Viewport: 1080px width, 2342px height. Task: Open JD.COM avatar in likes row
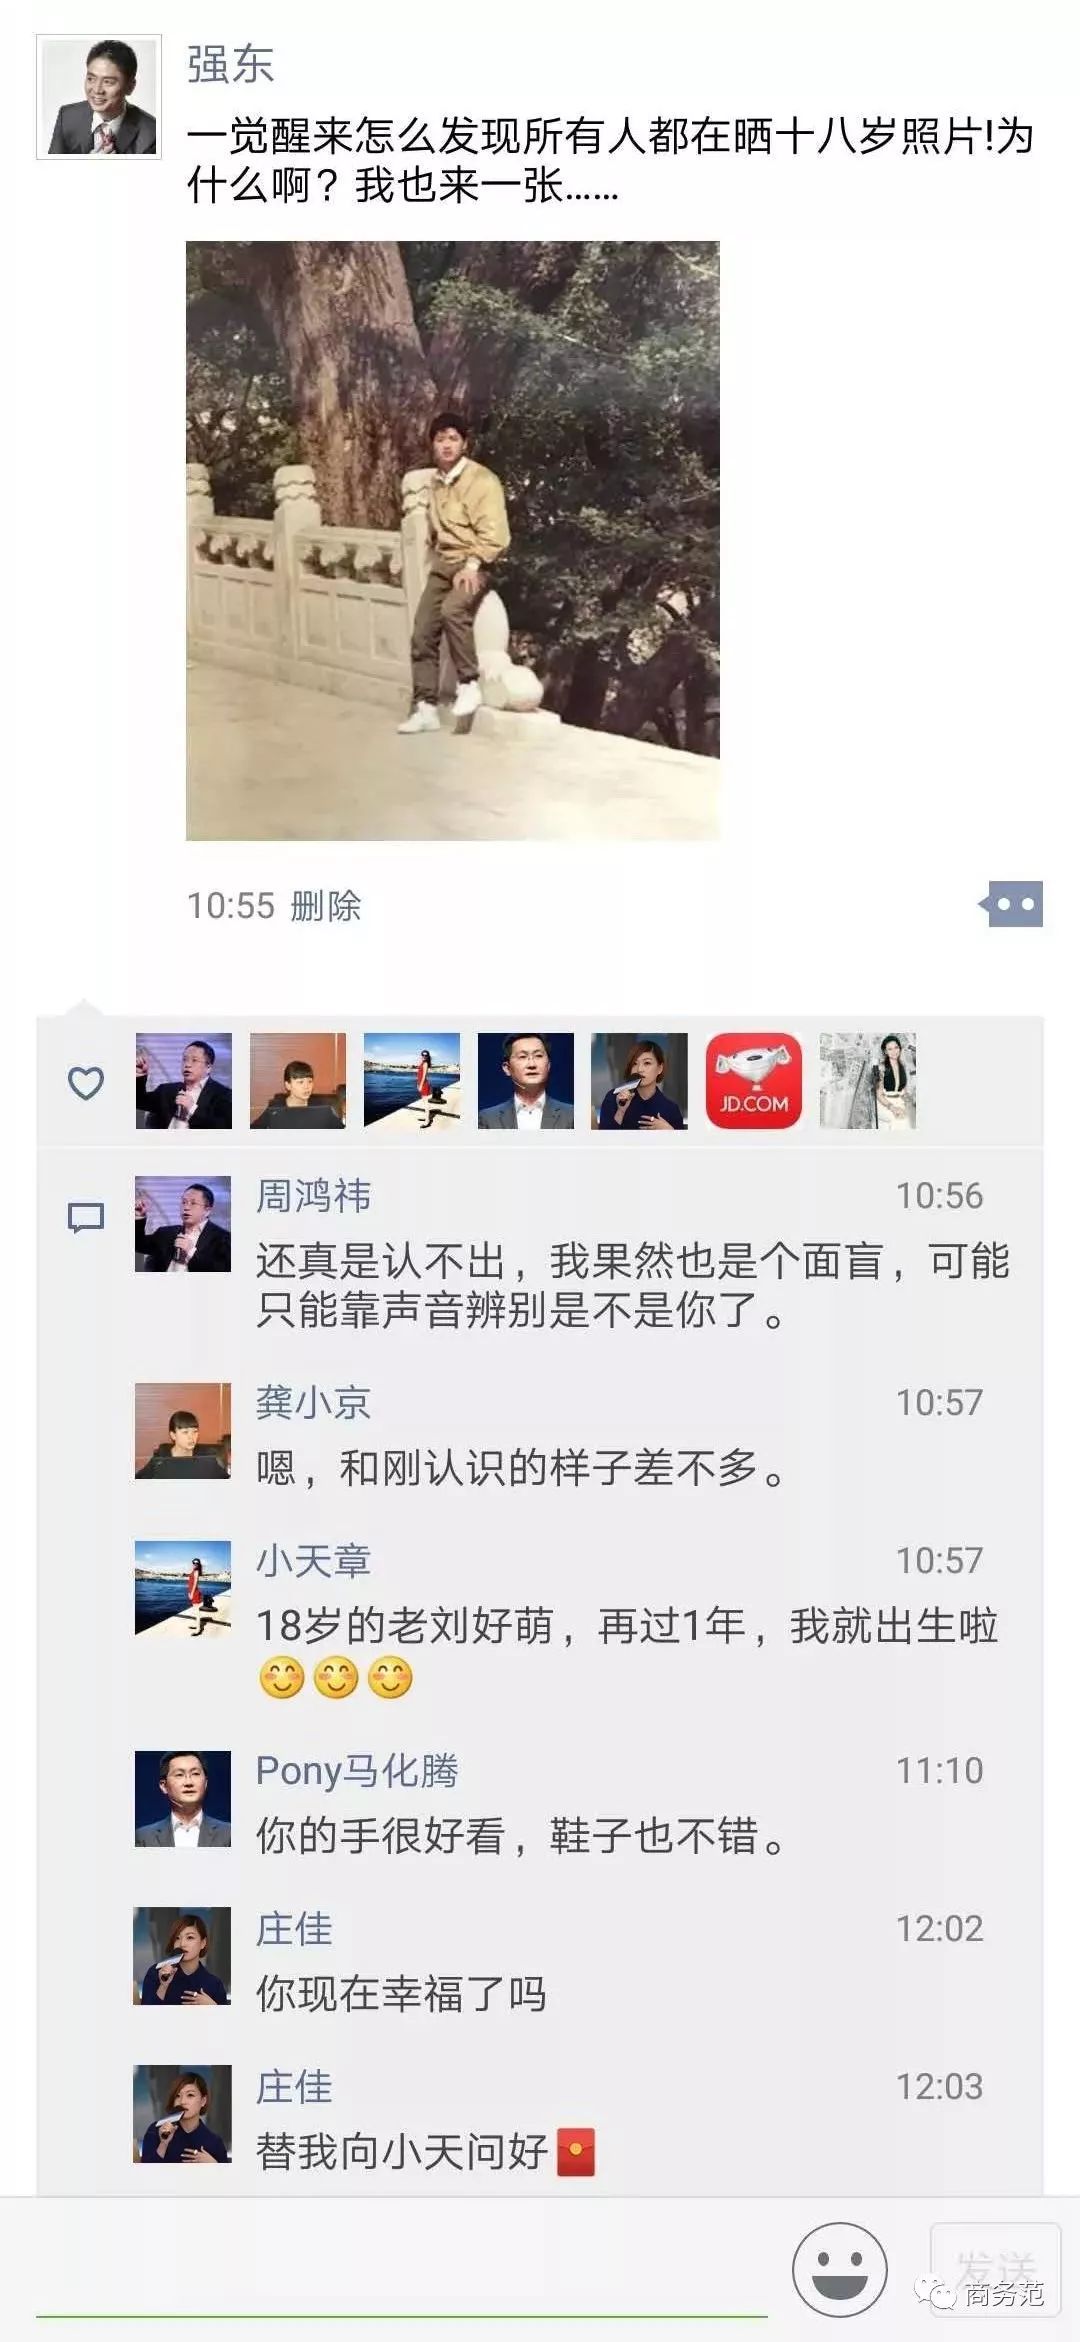[x=754, y=1081]
